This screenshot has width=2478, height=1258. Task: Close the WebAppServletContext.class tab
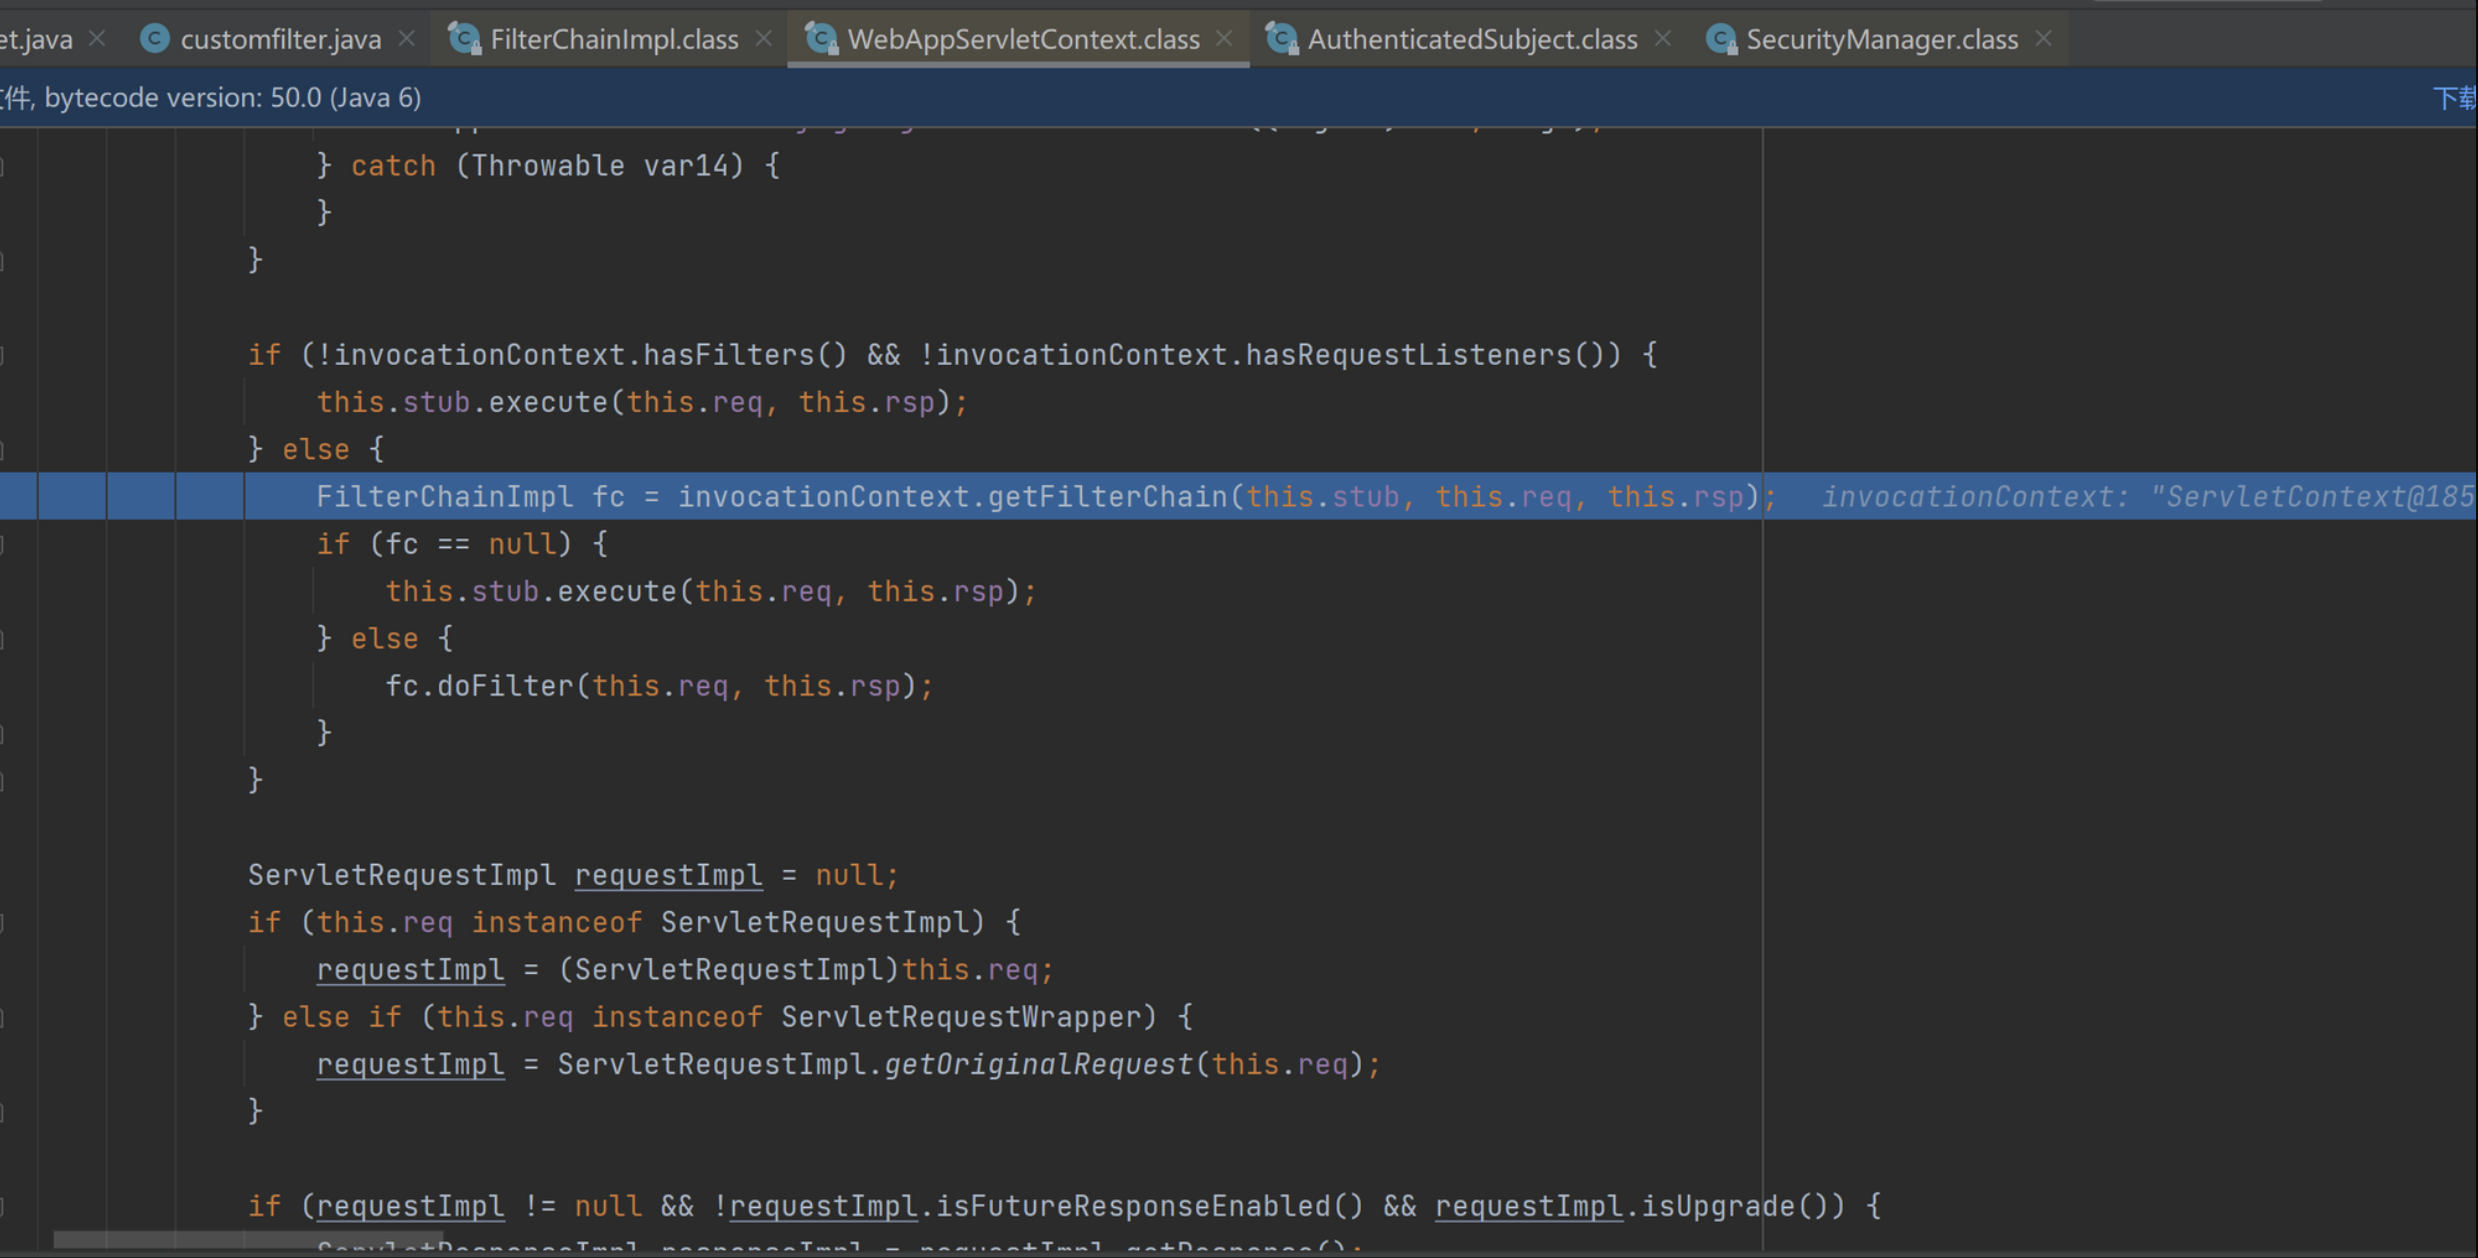click(1224, 39)
